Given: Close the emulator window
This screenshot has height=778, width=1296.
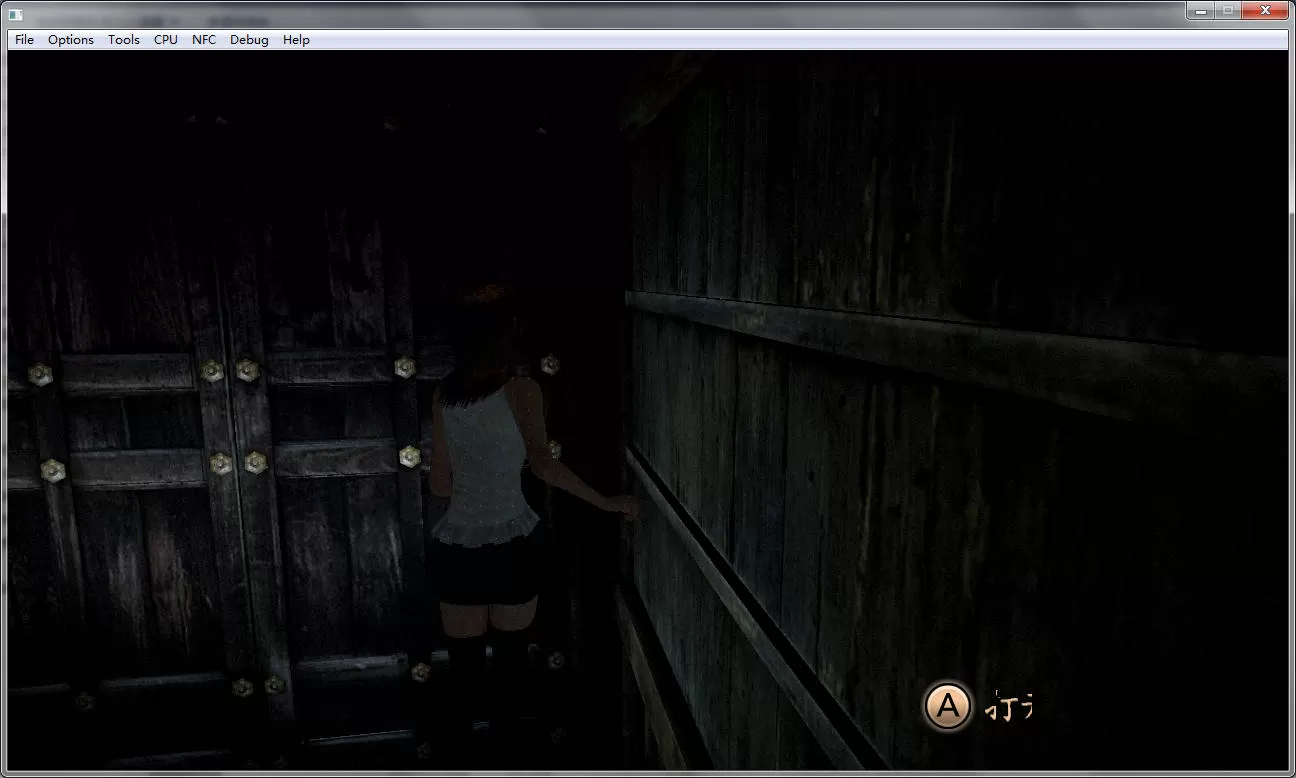Looking at the screenshot, I should click(1266, 10).
